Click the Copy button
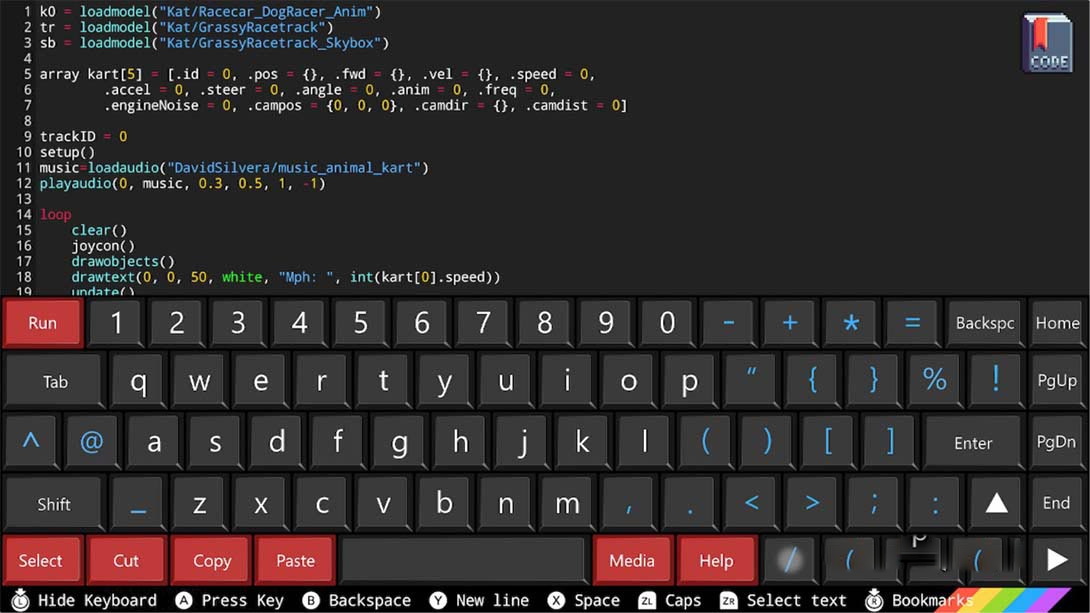1090x613 pixels. (x=212, y=560)
